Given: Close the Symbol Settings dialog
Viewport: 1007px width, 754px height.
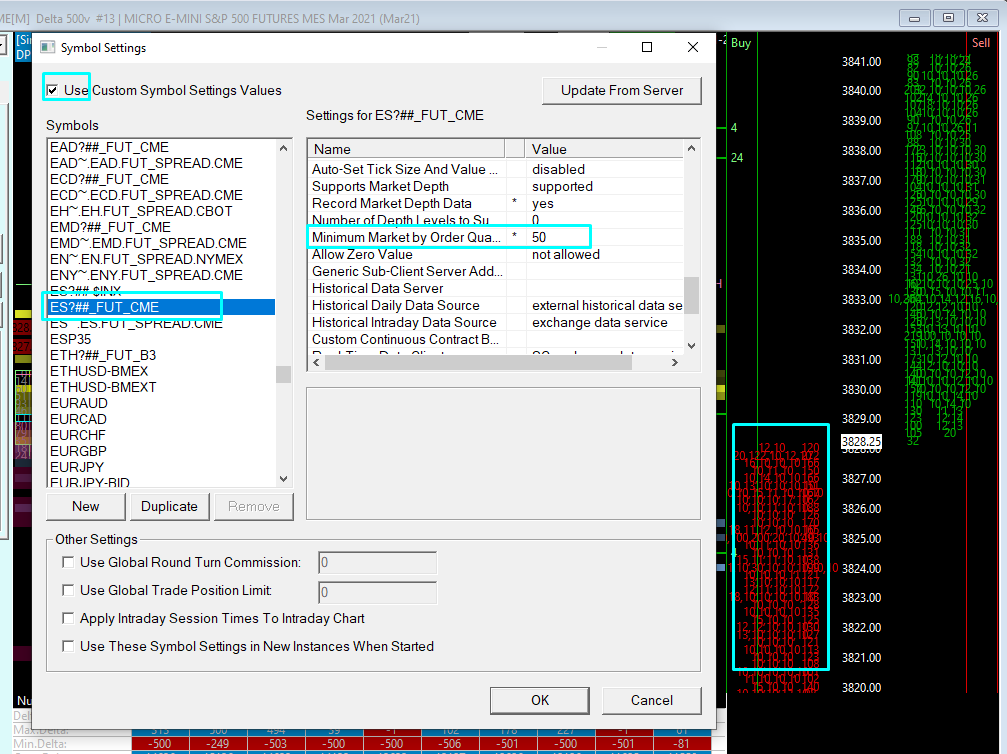Looking at the screenshot, I should 692,47.
